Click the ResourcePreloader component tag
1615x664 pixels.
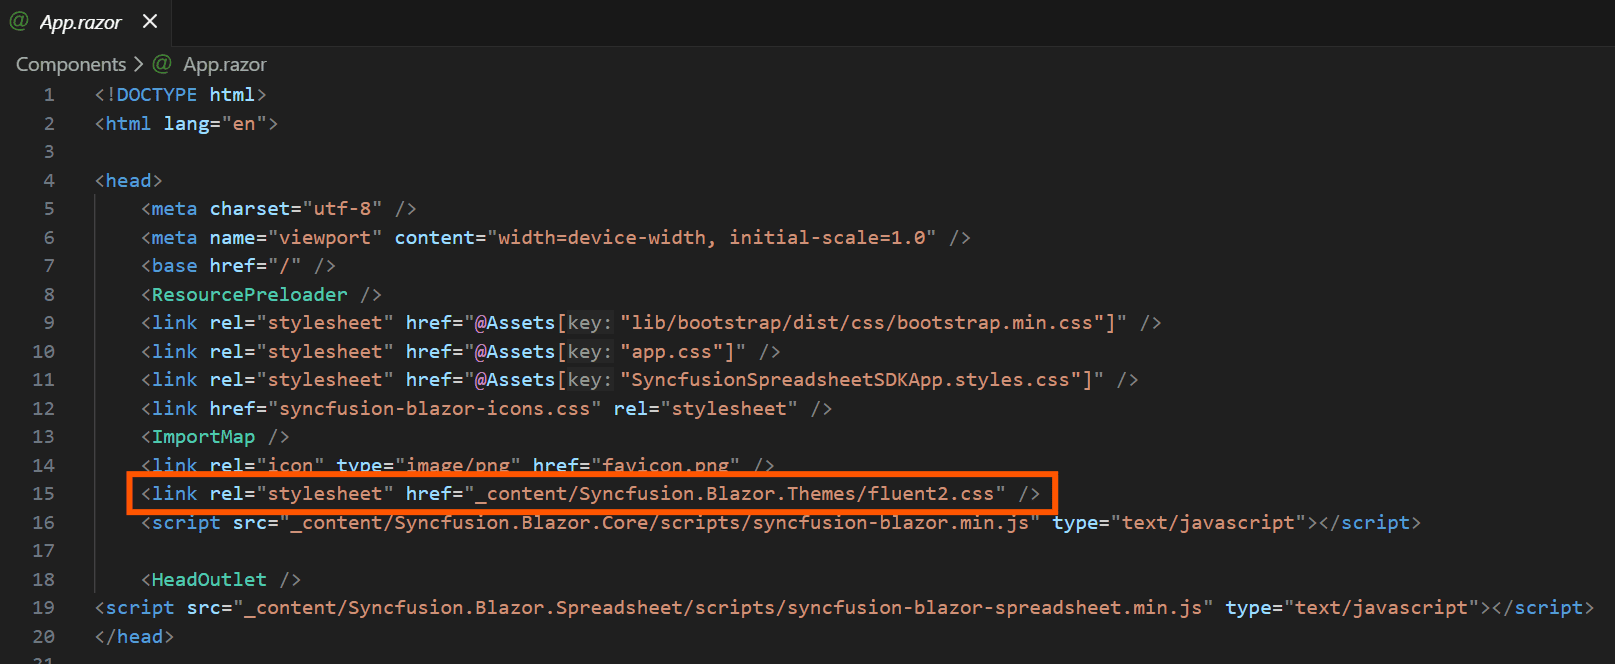pyautogui.click(x=249, y=295)
